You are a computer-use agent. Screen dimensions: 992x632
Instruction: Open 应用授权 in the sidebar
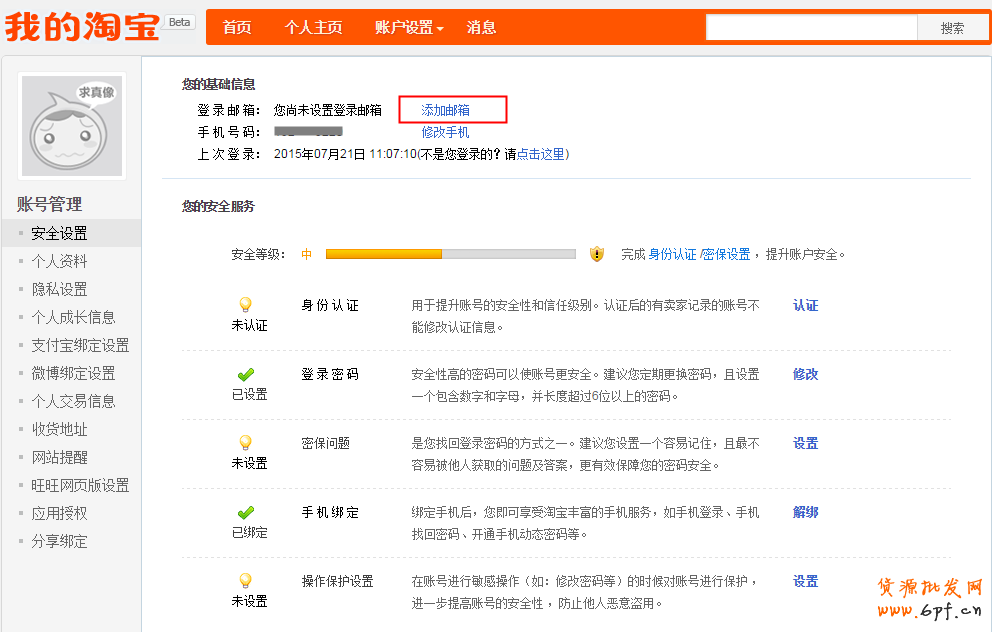59,513
